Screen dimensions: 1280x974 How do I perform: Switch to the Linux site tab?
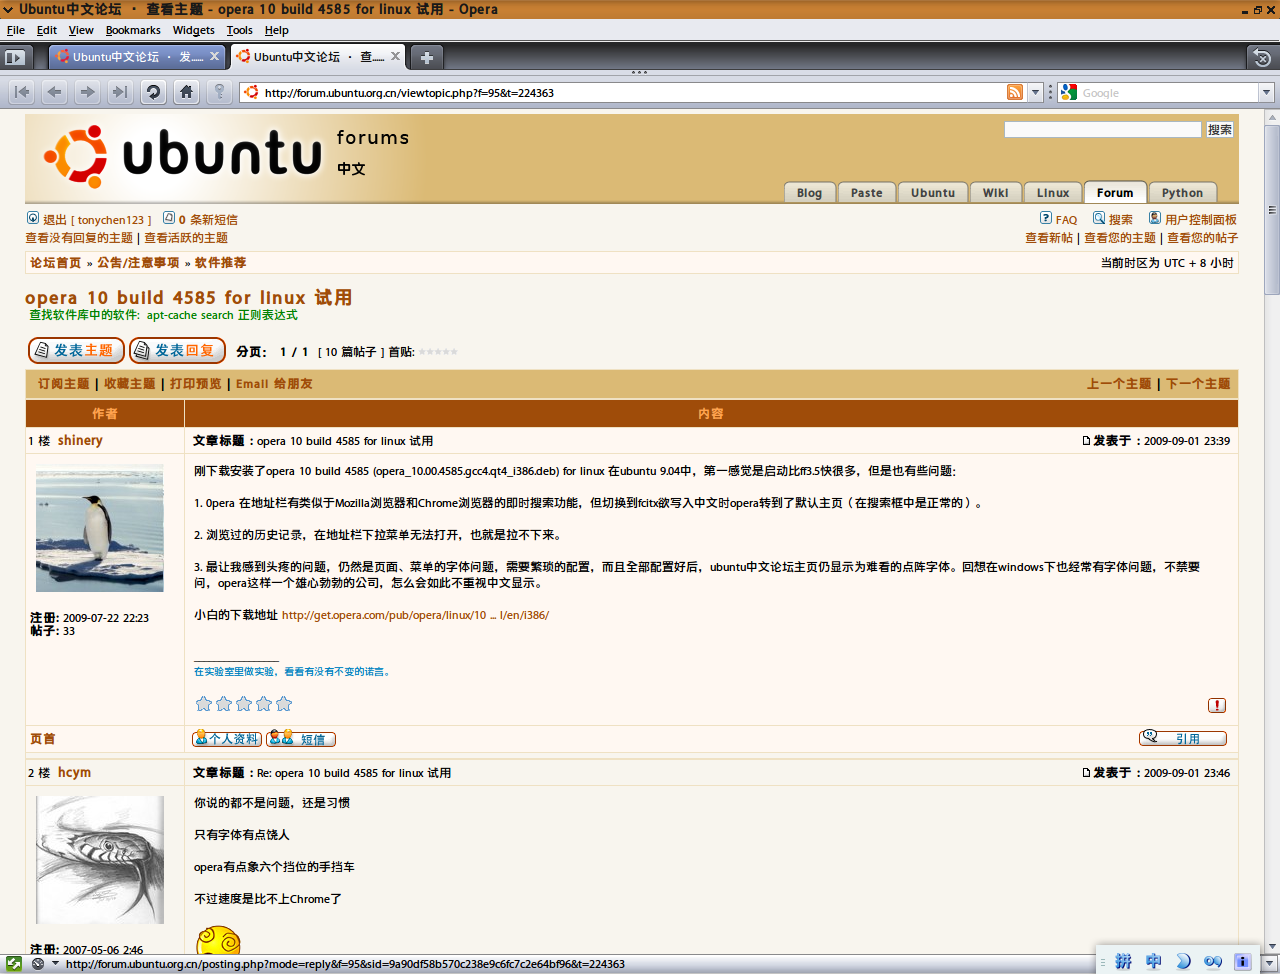tap(1053, 193)
